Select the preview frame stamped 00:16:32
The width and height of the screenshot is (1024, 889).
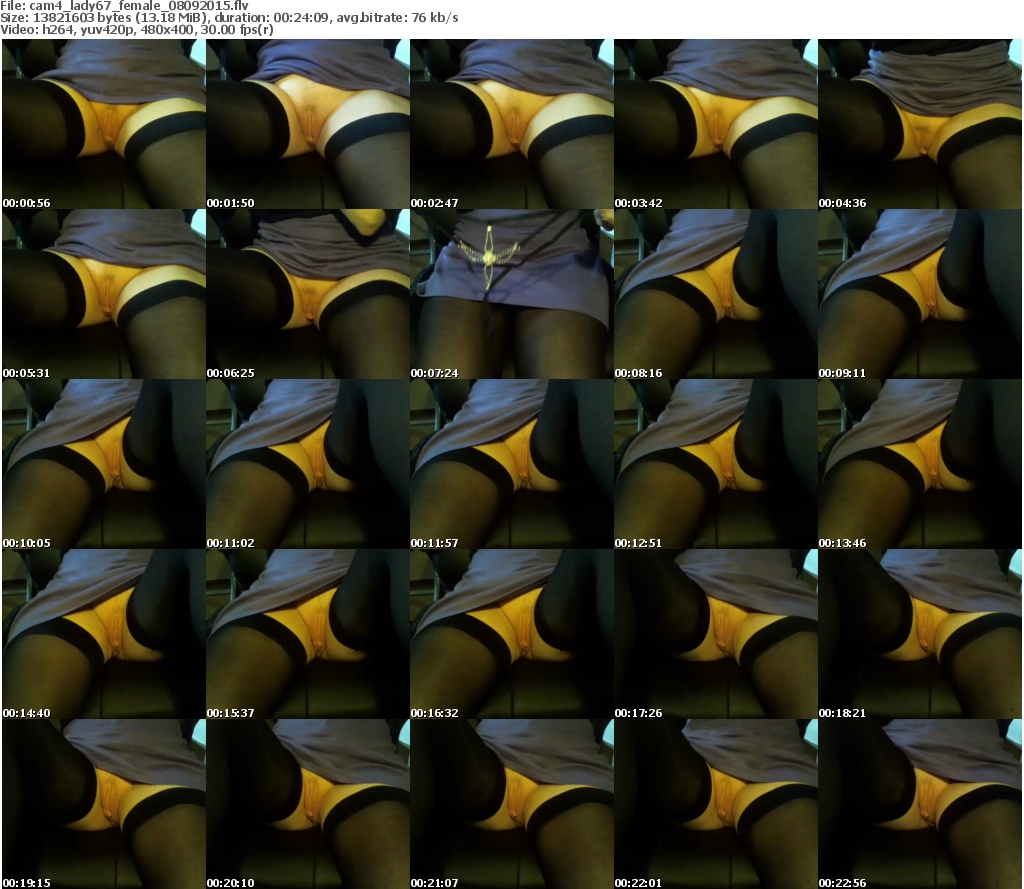coord(512,634)
